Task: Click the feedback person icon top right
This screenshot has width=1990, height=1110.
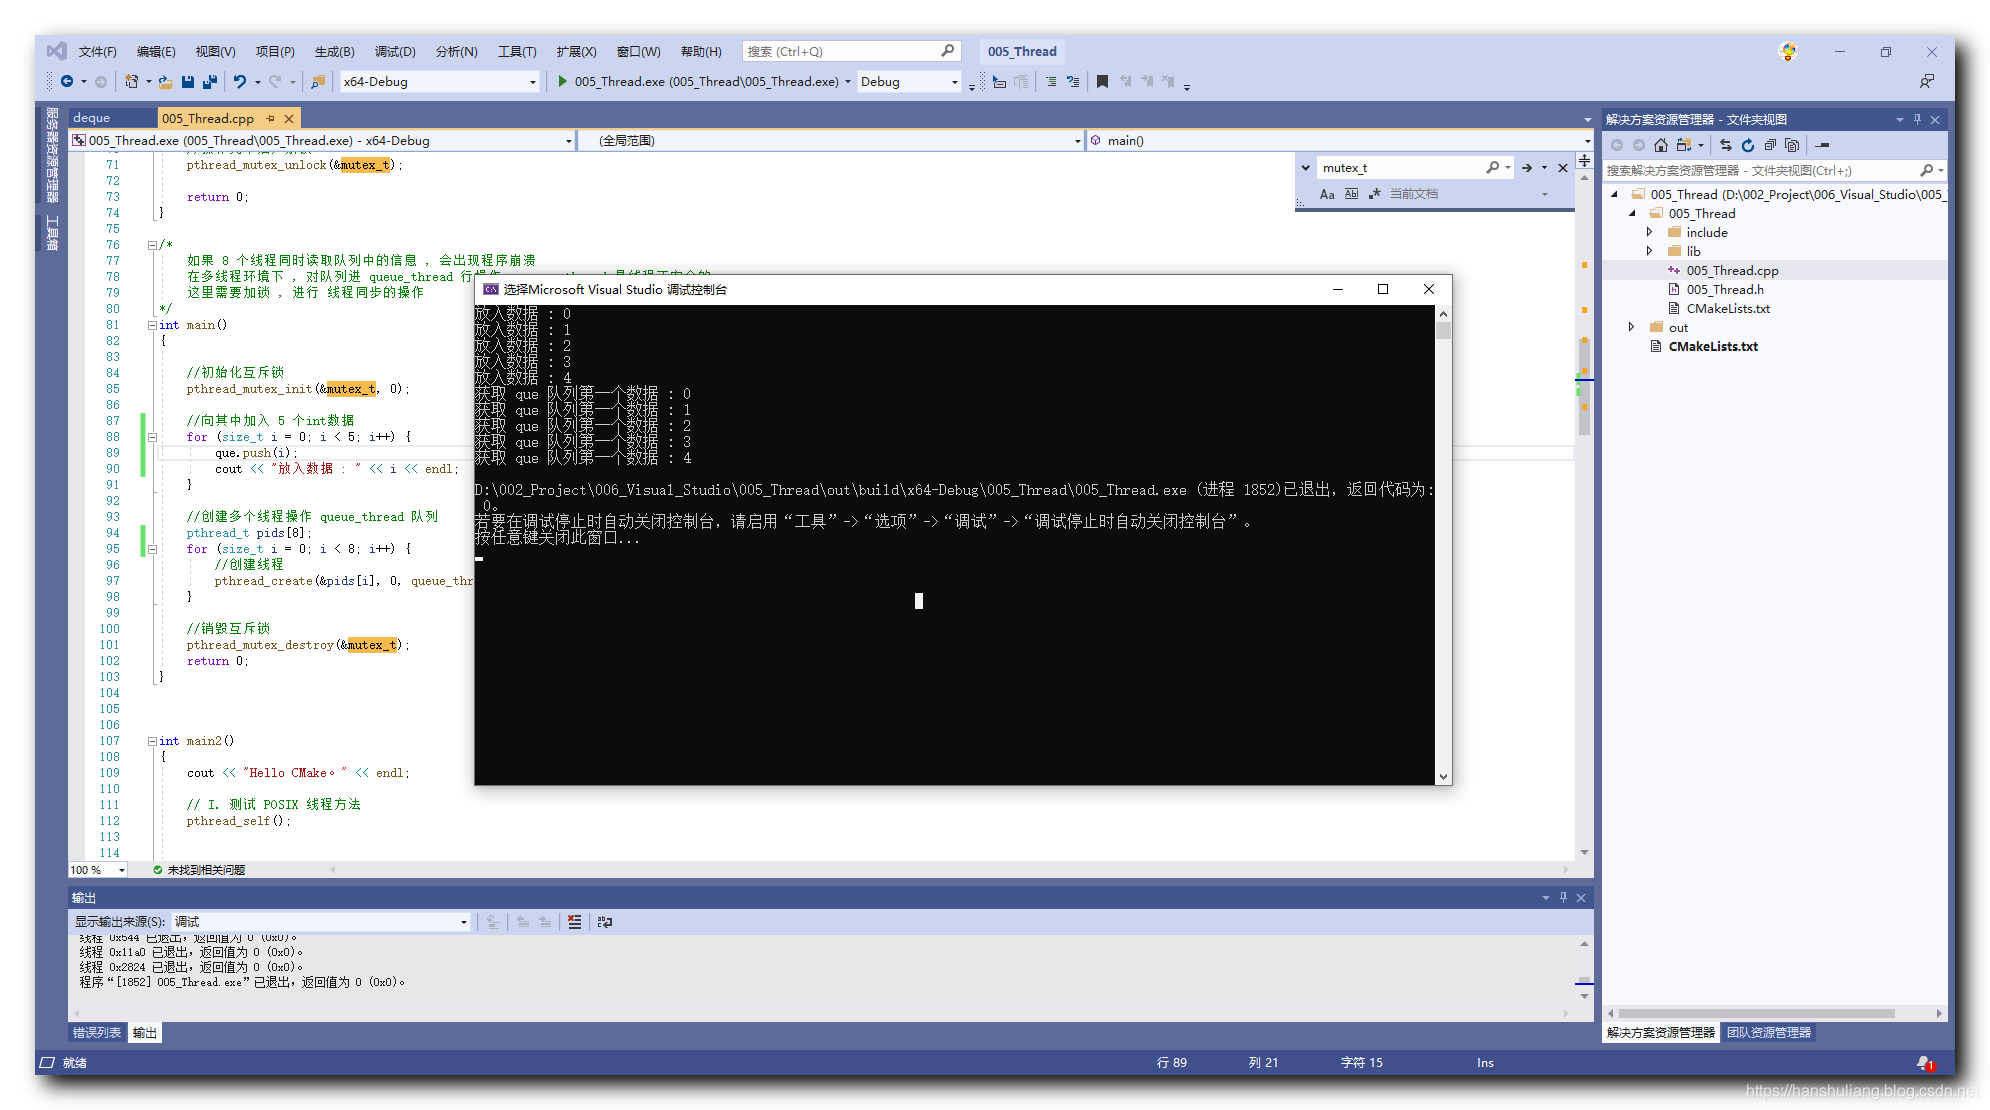Action: (x=1926, y=81)
